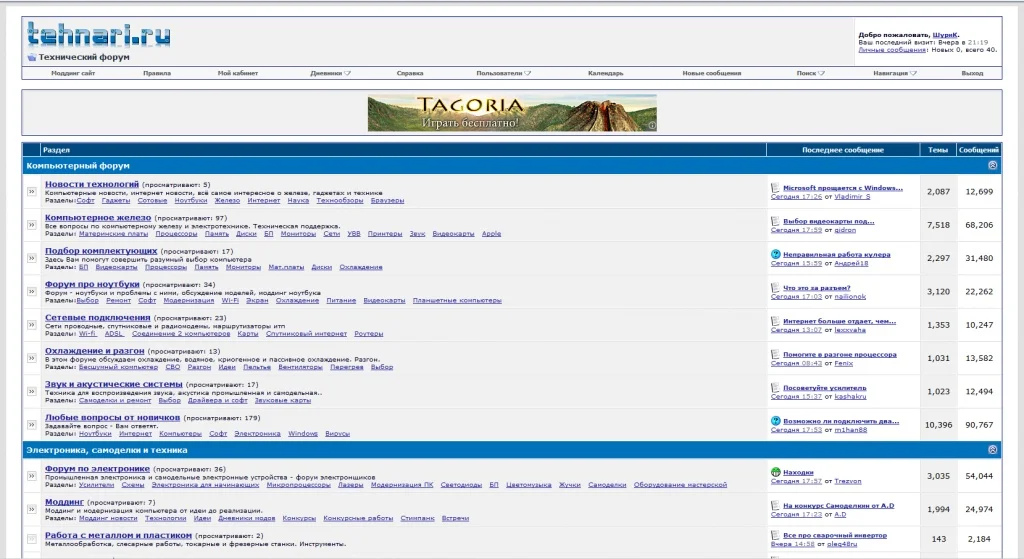
Task: Click post icon next to Помогите в разгоне процессора
Action: click(775, 355)
